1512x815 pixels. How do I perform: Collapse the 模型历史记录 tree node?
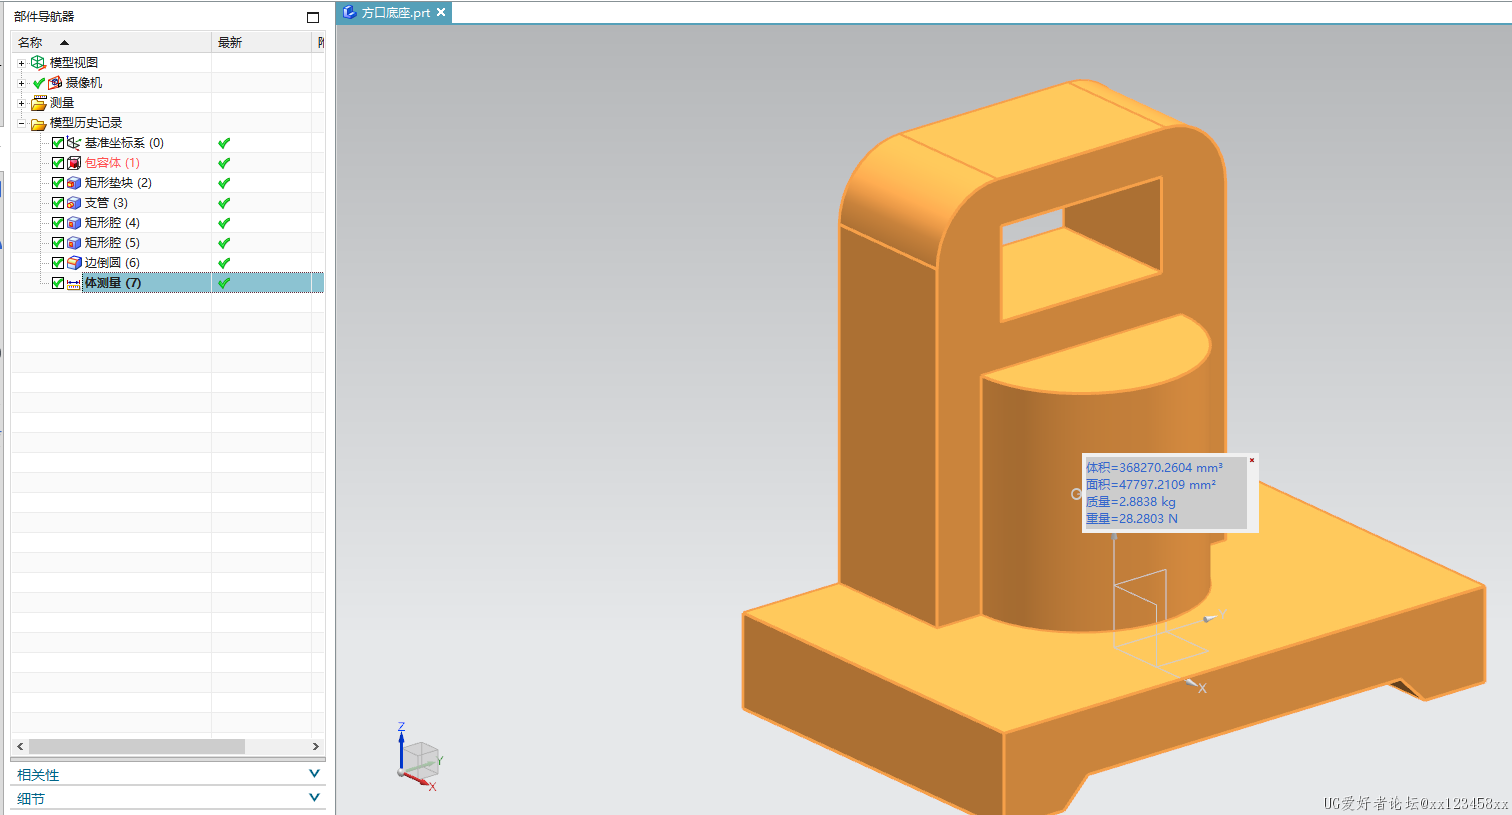click(21, 123)
